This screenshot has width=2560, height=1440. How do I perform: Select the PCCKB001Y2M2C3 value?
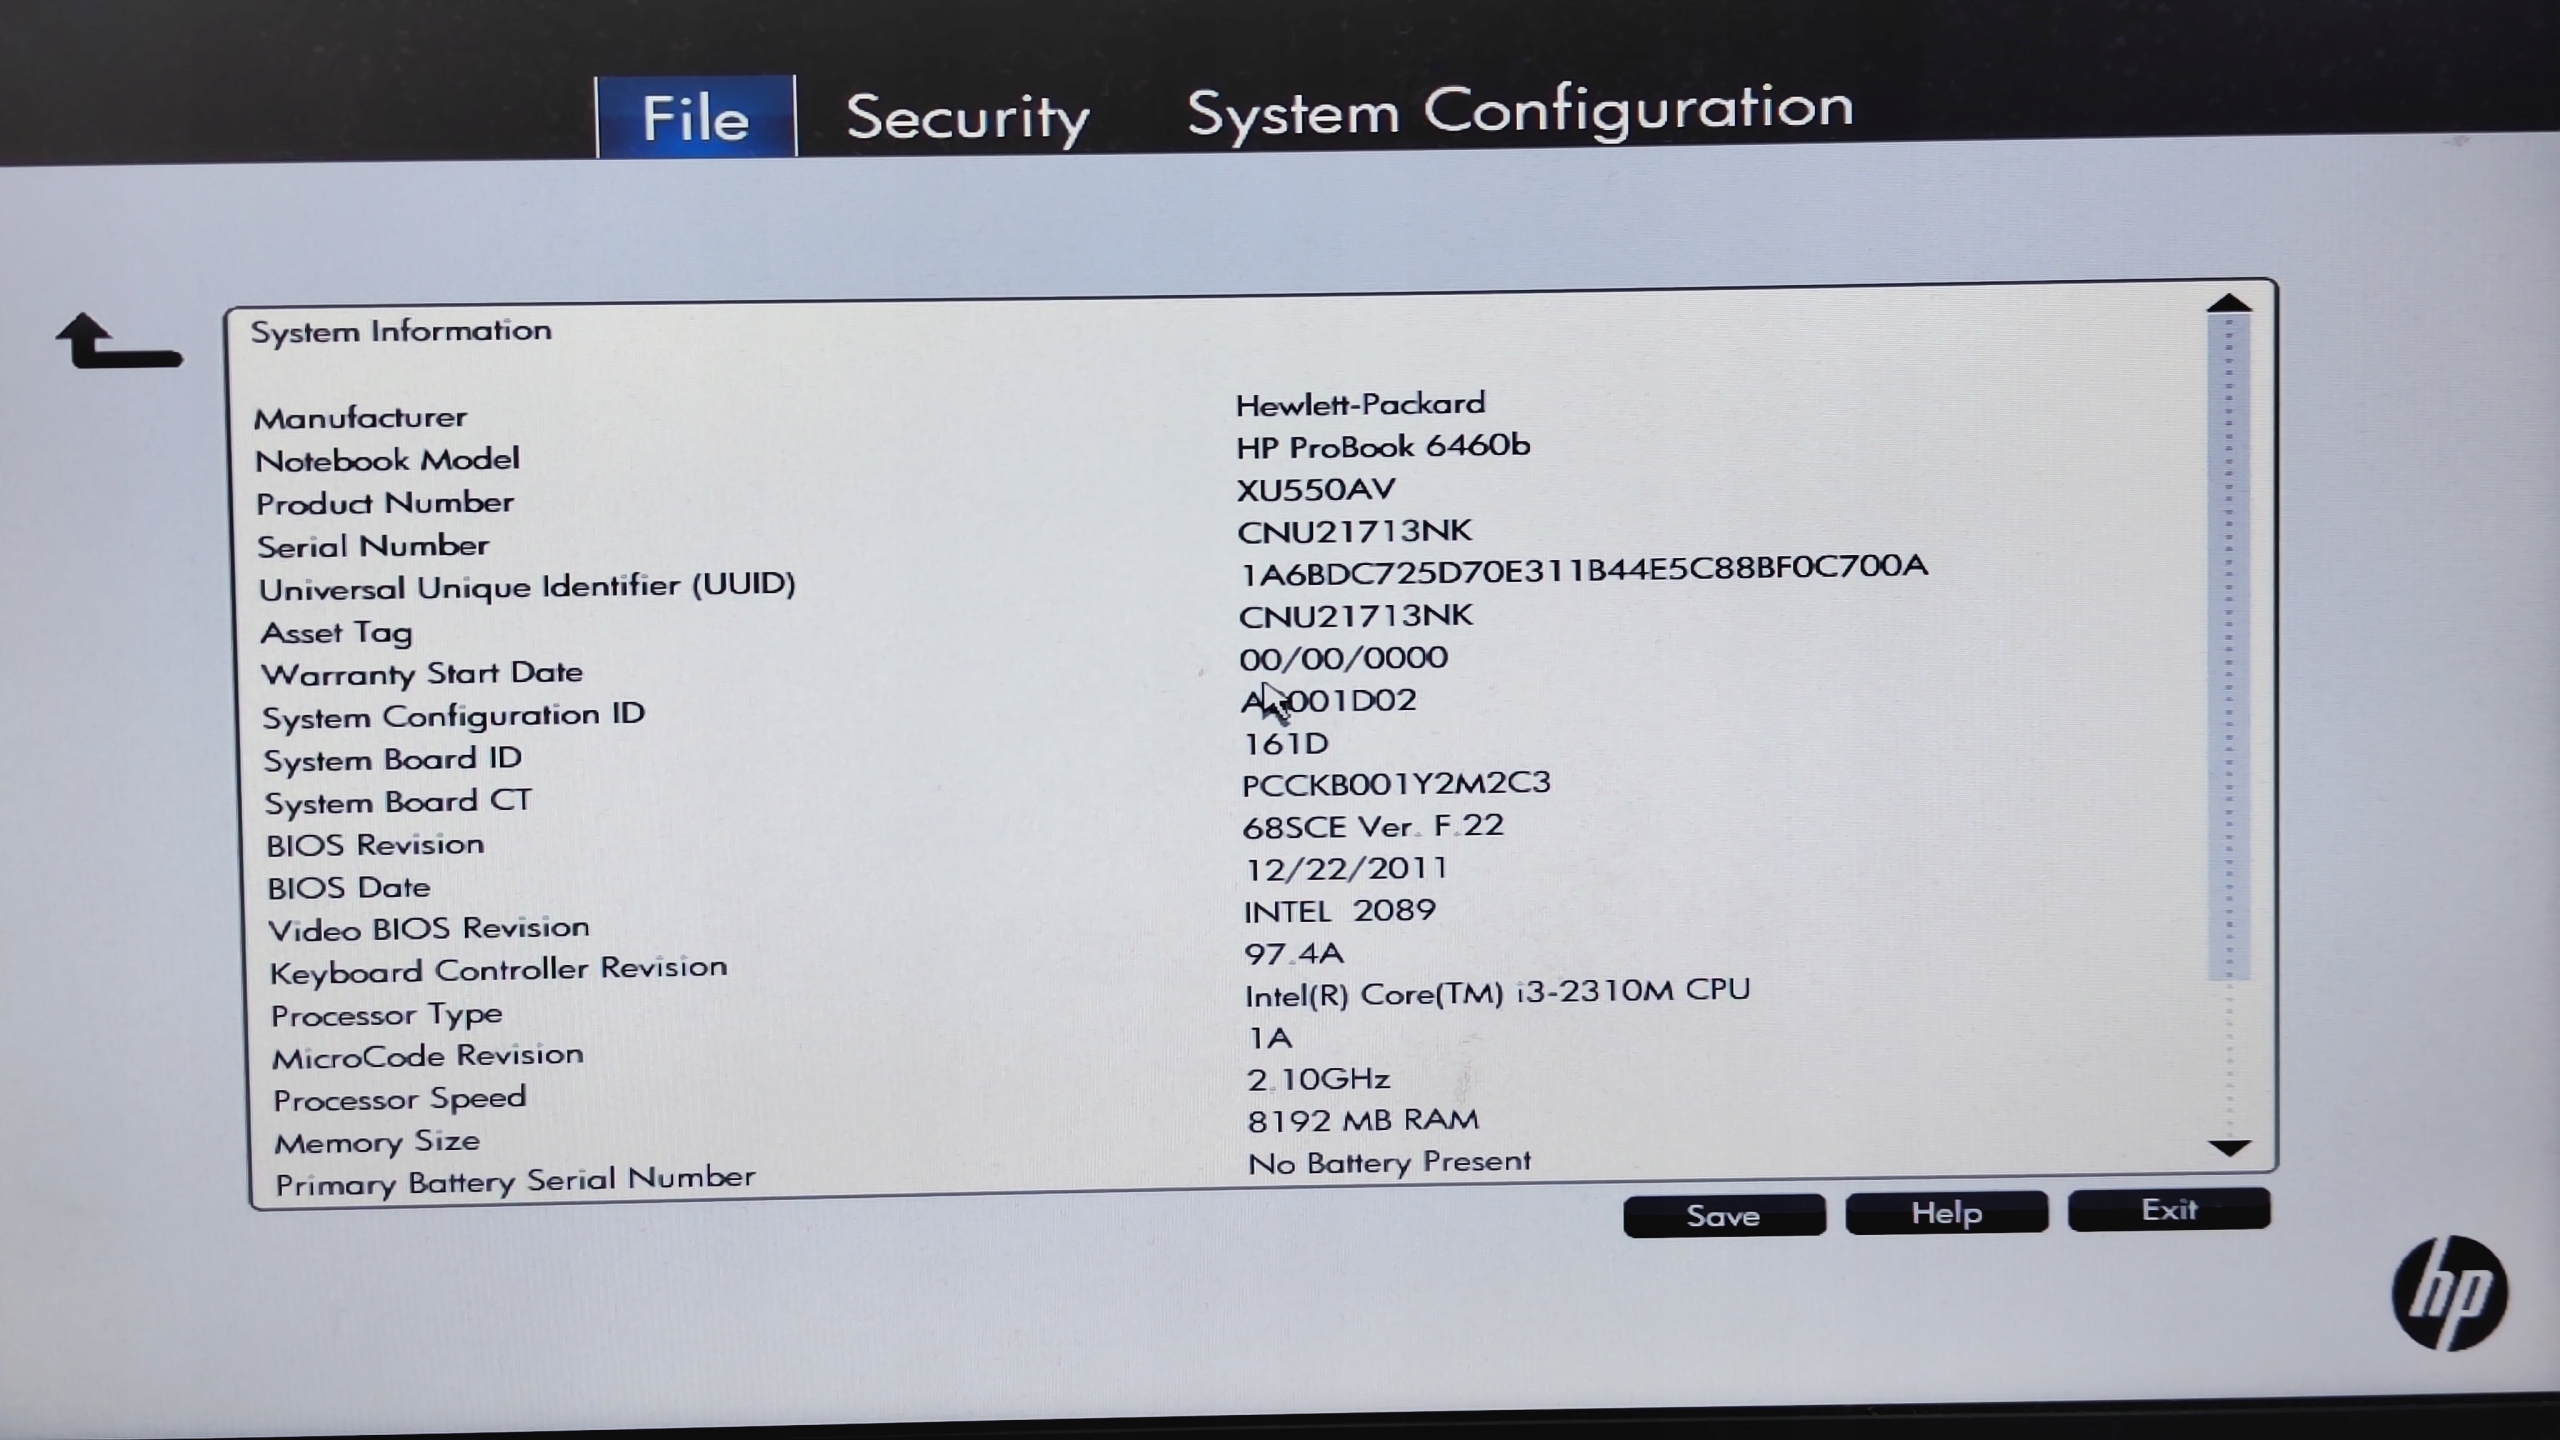point(1396,784)
